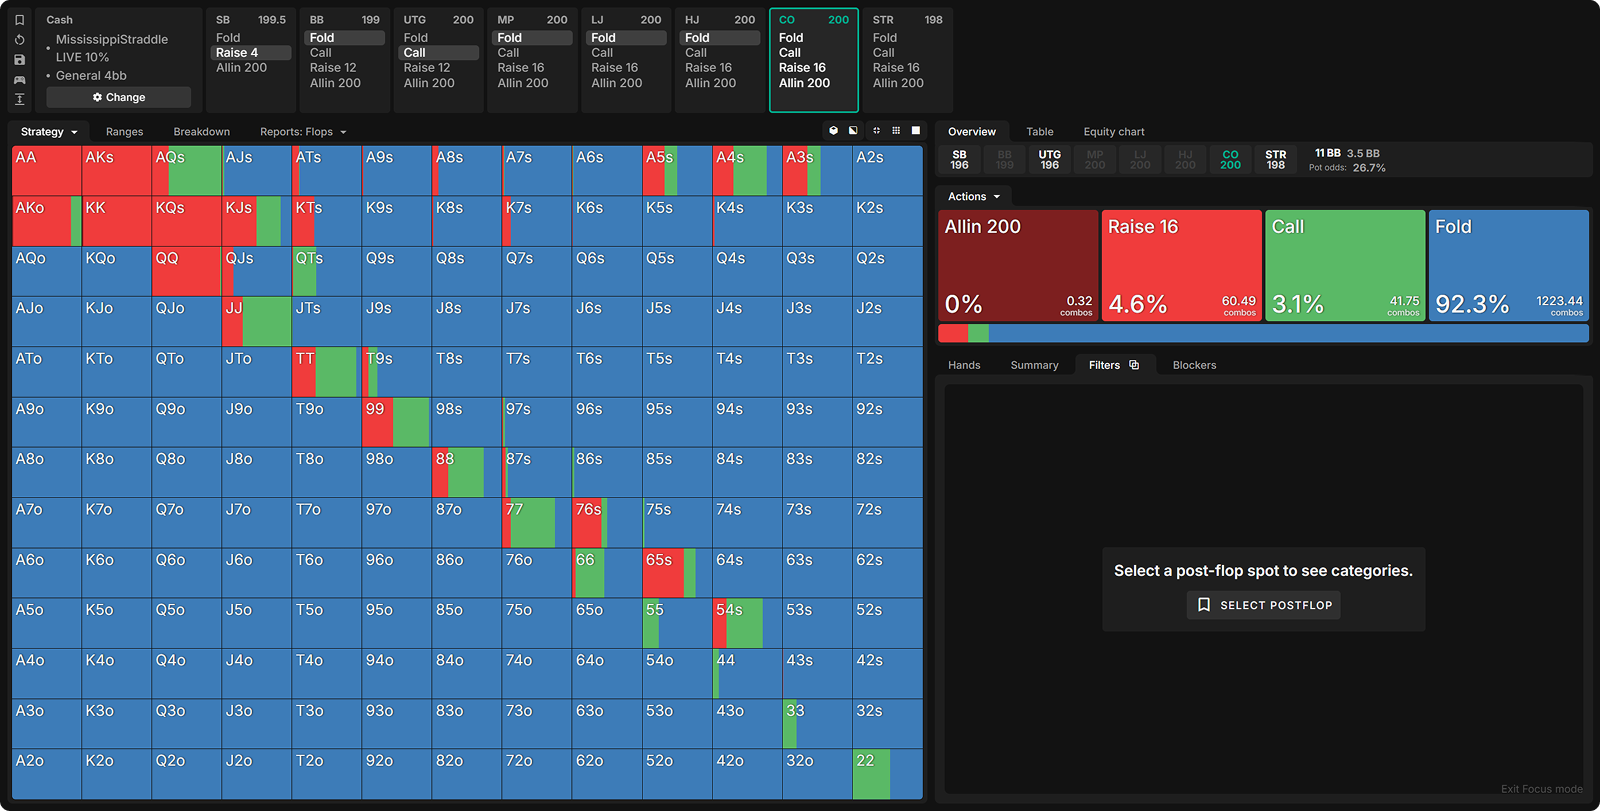Click the 3D cube view icon
The width and height of the screenshot is (1600, 811).
pos(834,131)
